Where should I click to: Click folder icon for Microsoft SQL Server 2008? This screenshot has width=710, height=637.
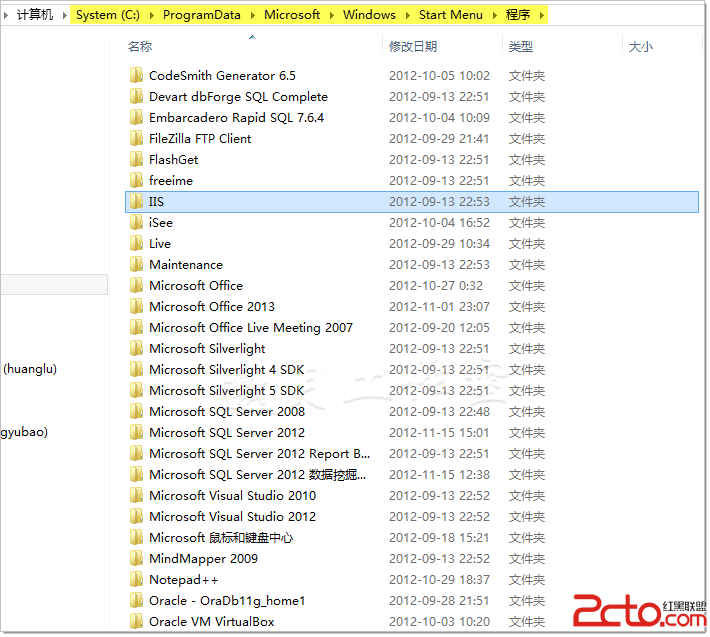(x=136, y=412)
